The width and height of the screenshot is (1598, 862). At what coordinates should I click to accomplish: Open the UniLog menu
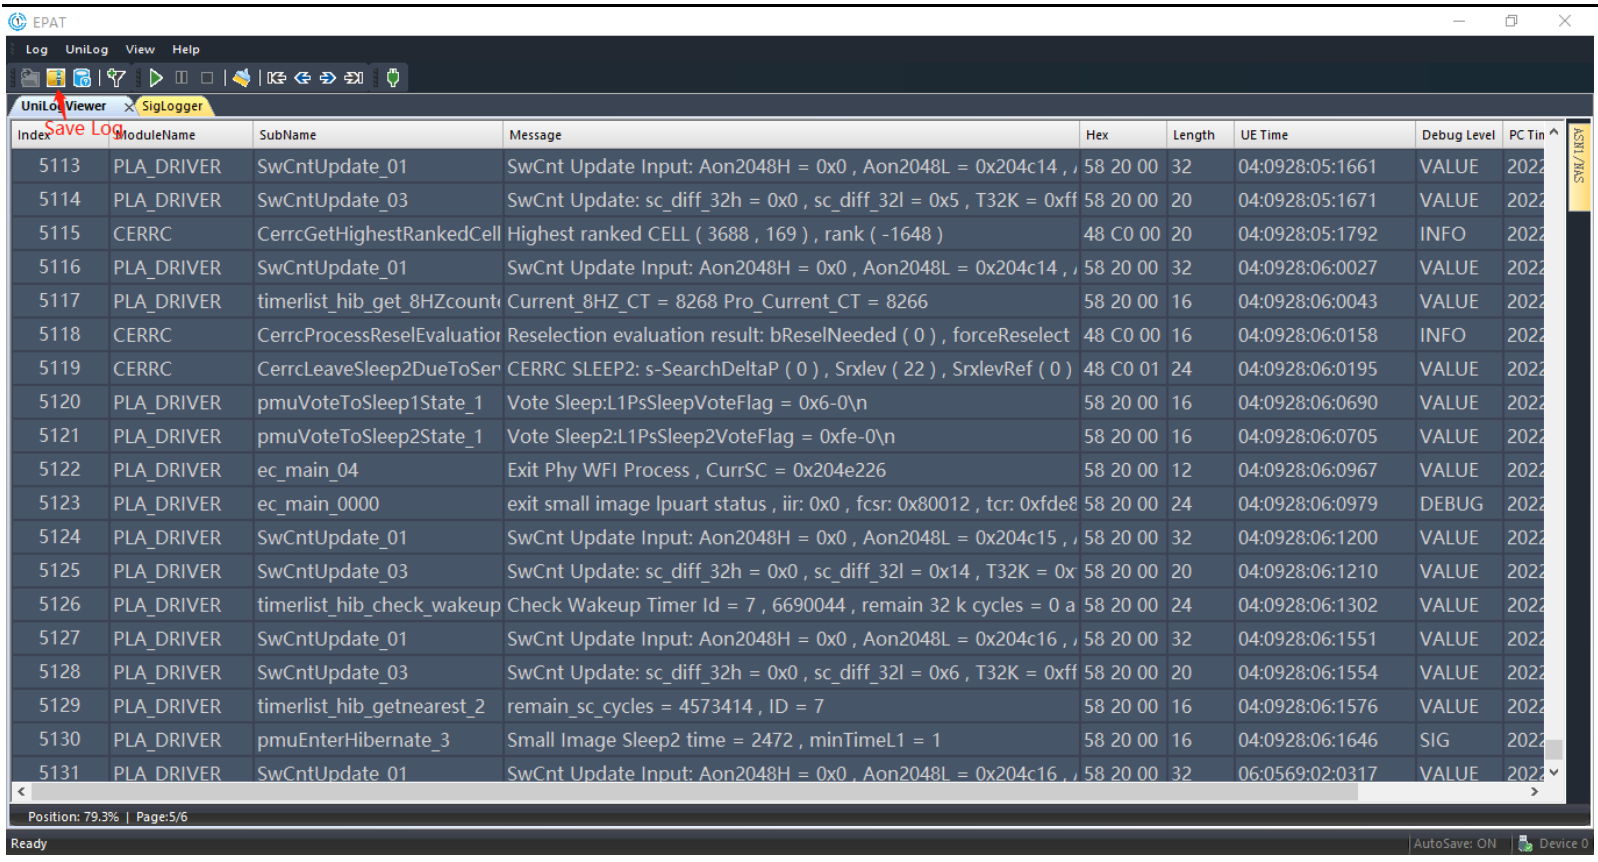click(87, 49)
